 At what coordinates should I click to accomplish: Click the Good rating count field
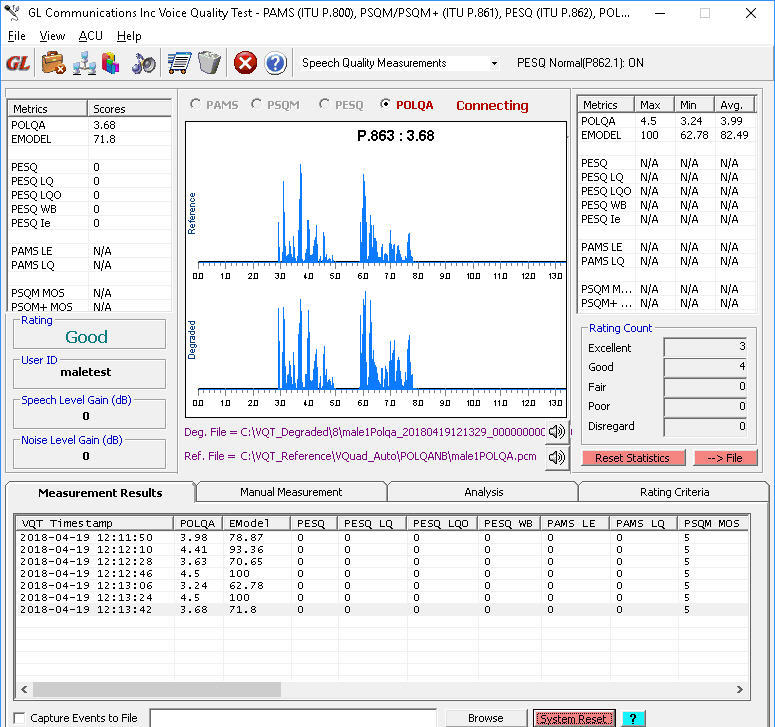coord(705,367)
